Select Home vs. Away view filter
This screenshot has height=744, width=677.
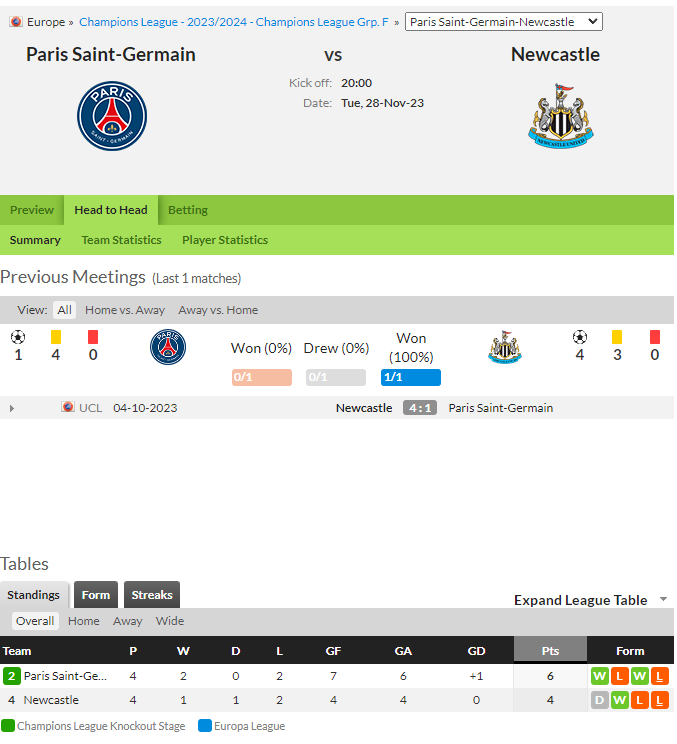click(125, 310)
